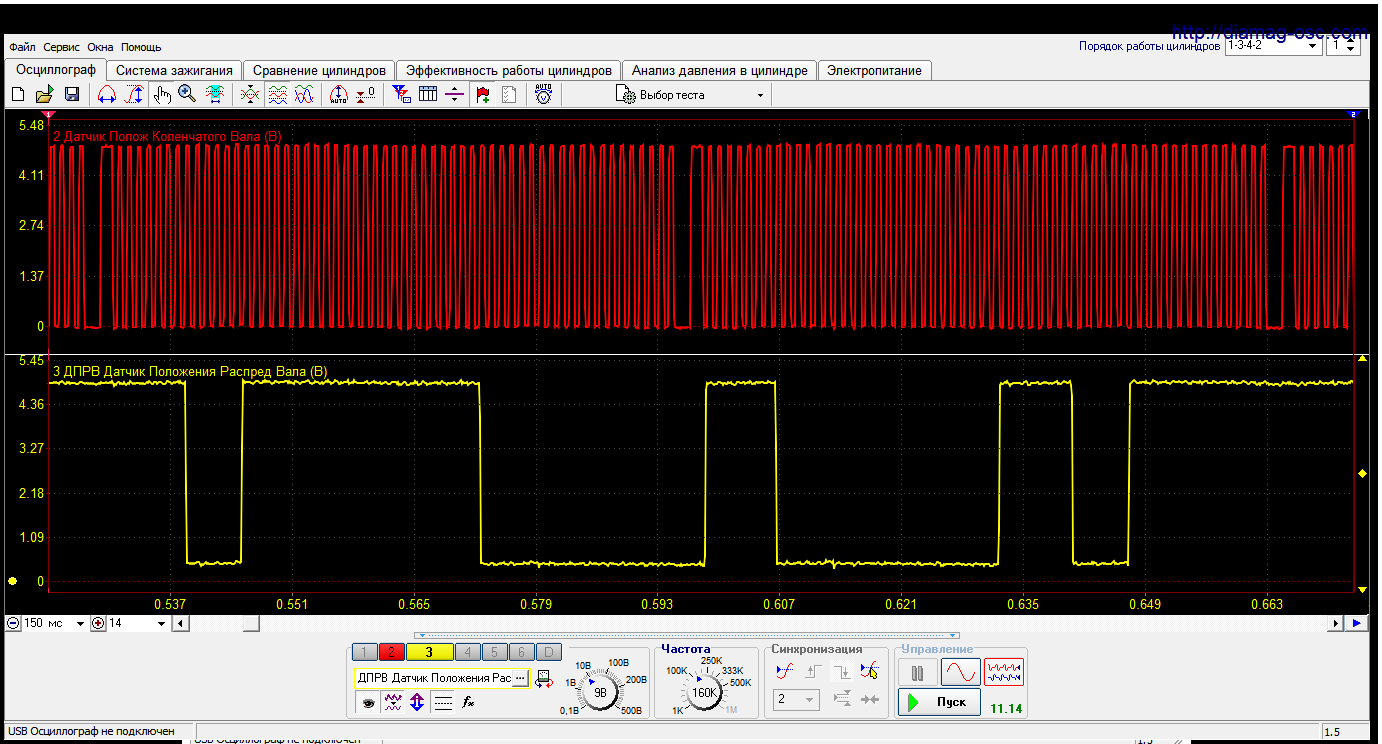Add a flag marker
This screenshot has width=1382, height=744.
[483, 94]
